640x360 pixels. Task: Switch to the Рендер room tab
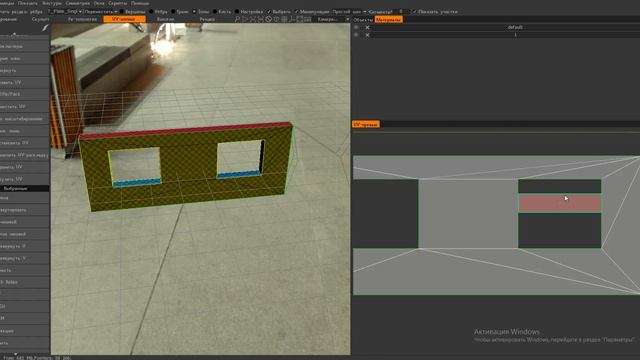(207, 19)
